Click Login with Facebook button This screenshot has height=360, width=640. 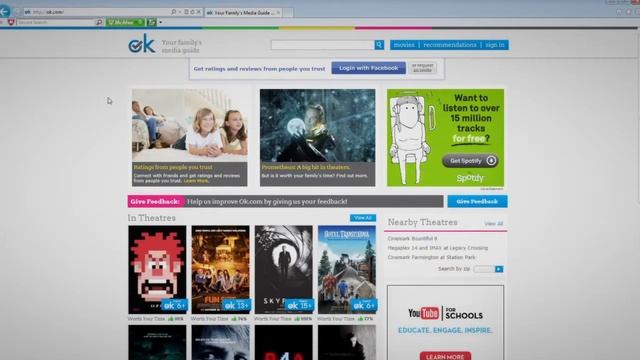pos(369,68)
